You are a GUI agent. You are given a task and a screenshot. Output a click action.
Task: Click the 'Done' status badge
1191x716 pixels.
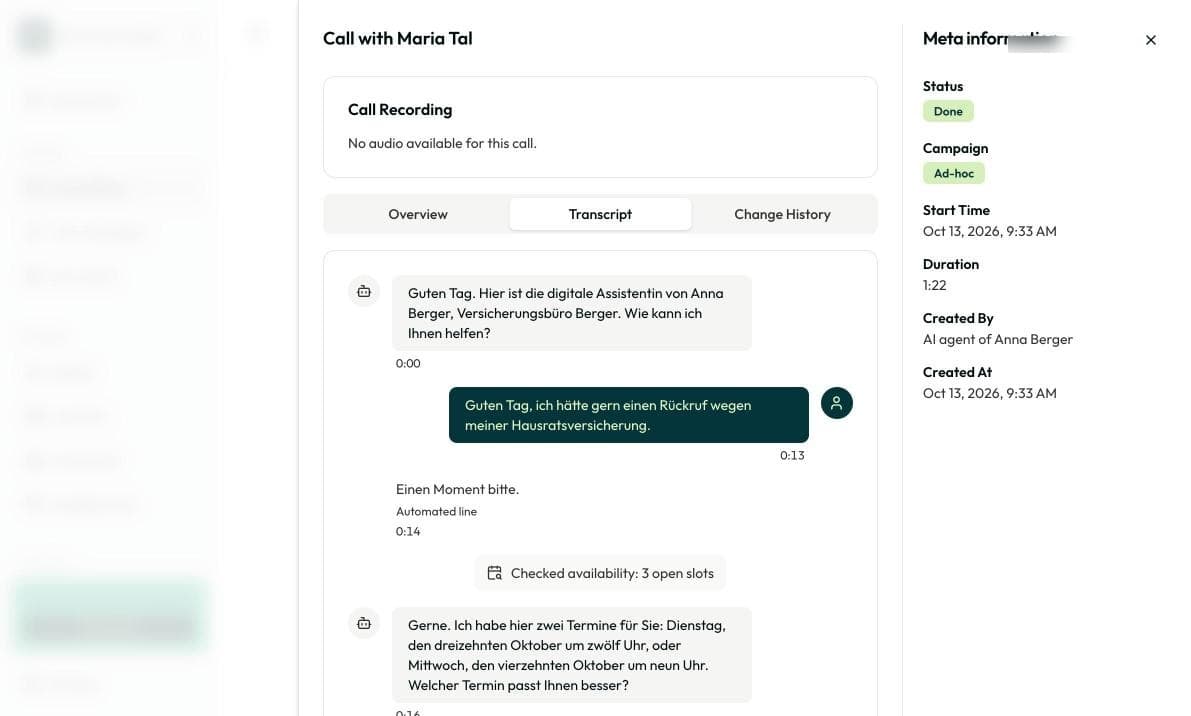click(x=948, y=111)
